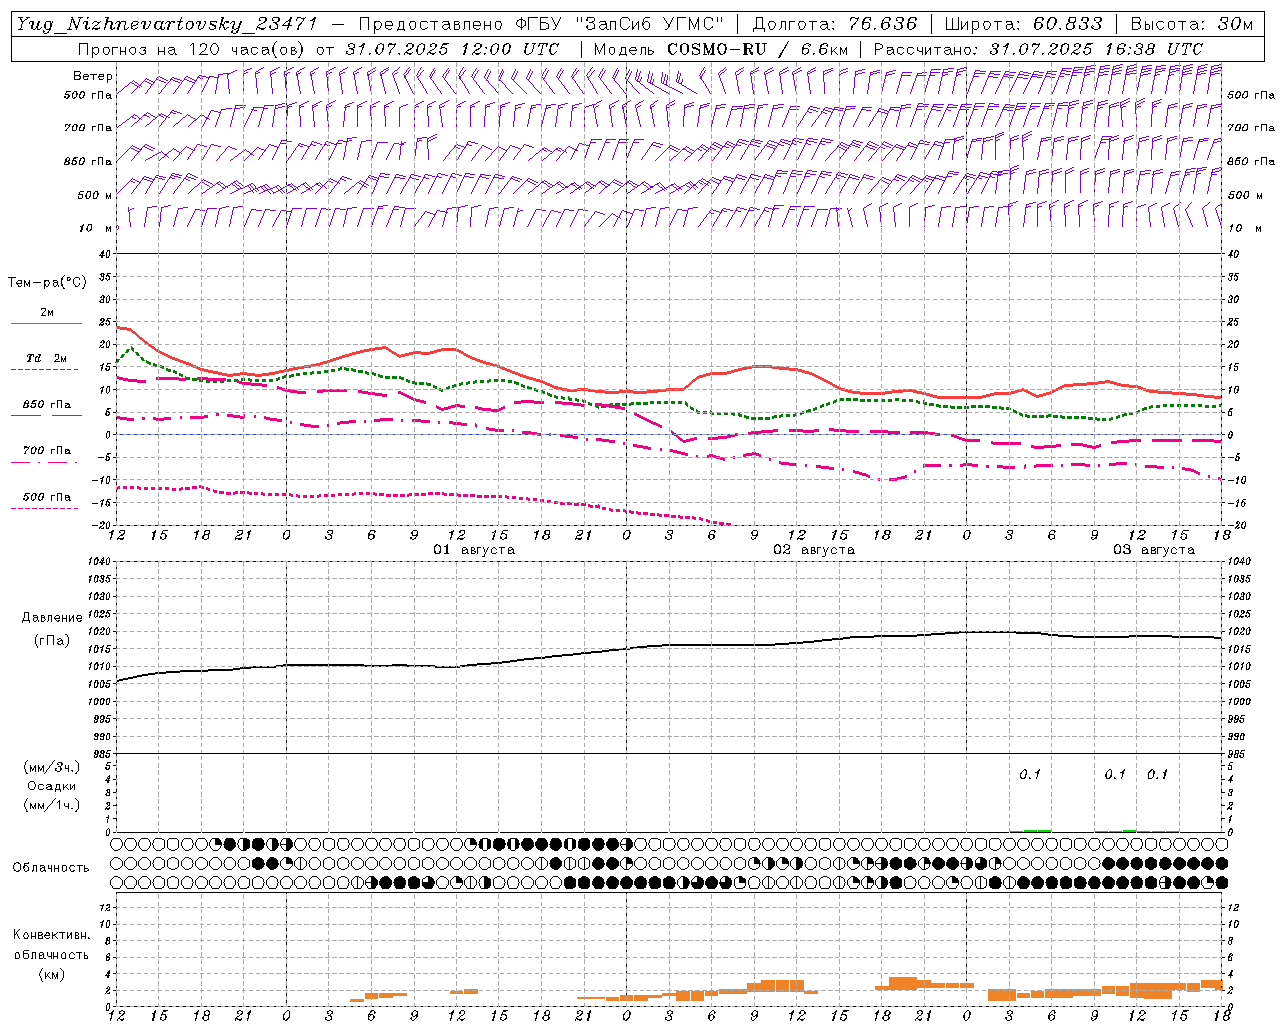Screen dimensions: 1280x1024
Task: Click the dashed legend line under Td 2м
Action: [x=46, y=370]
